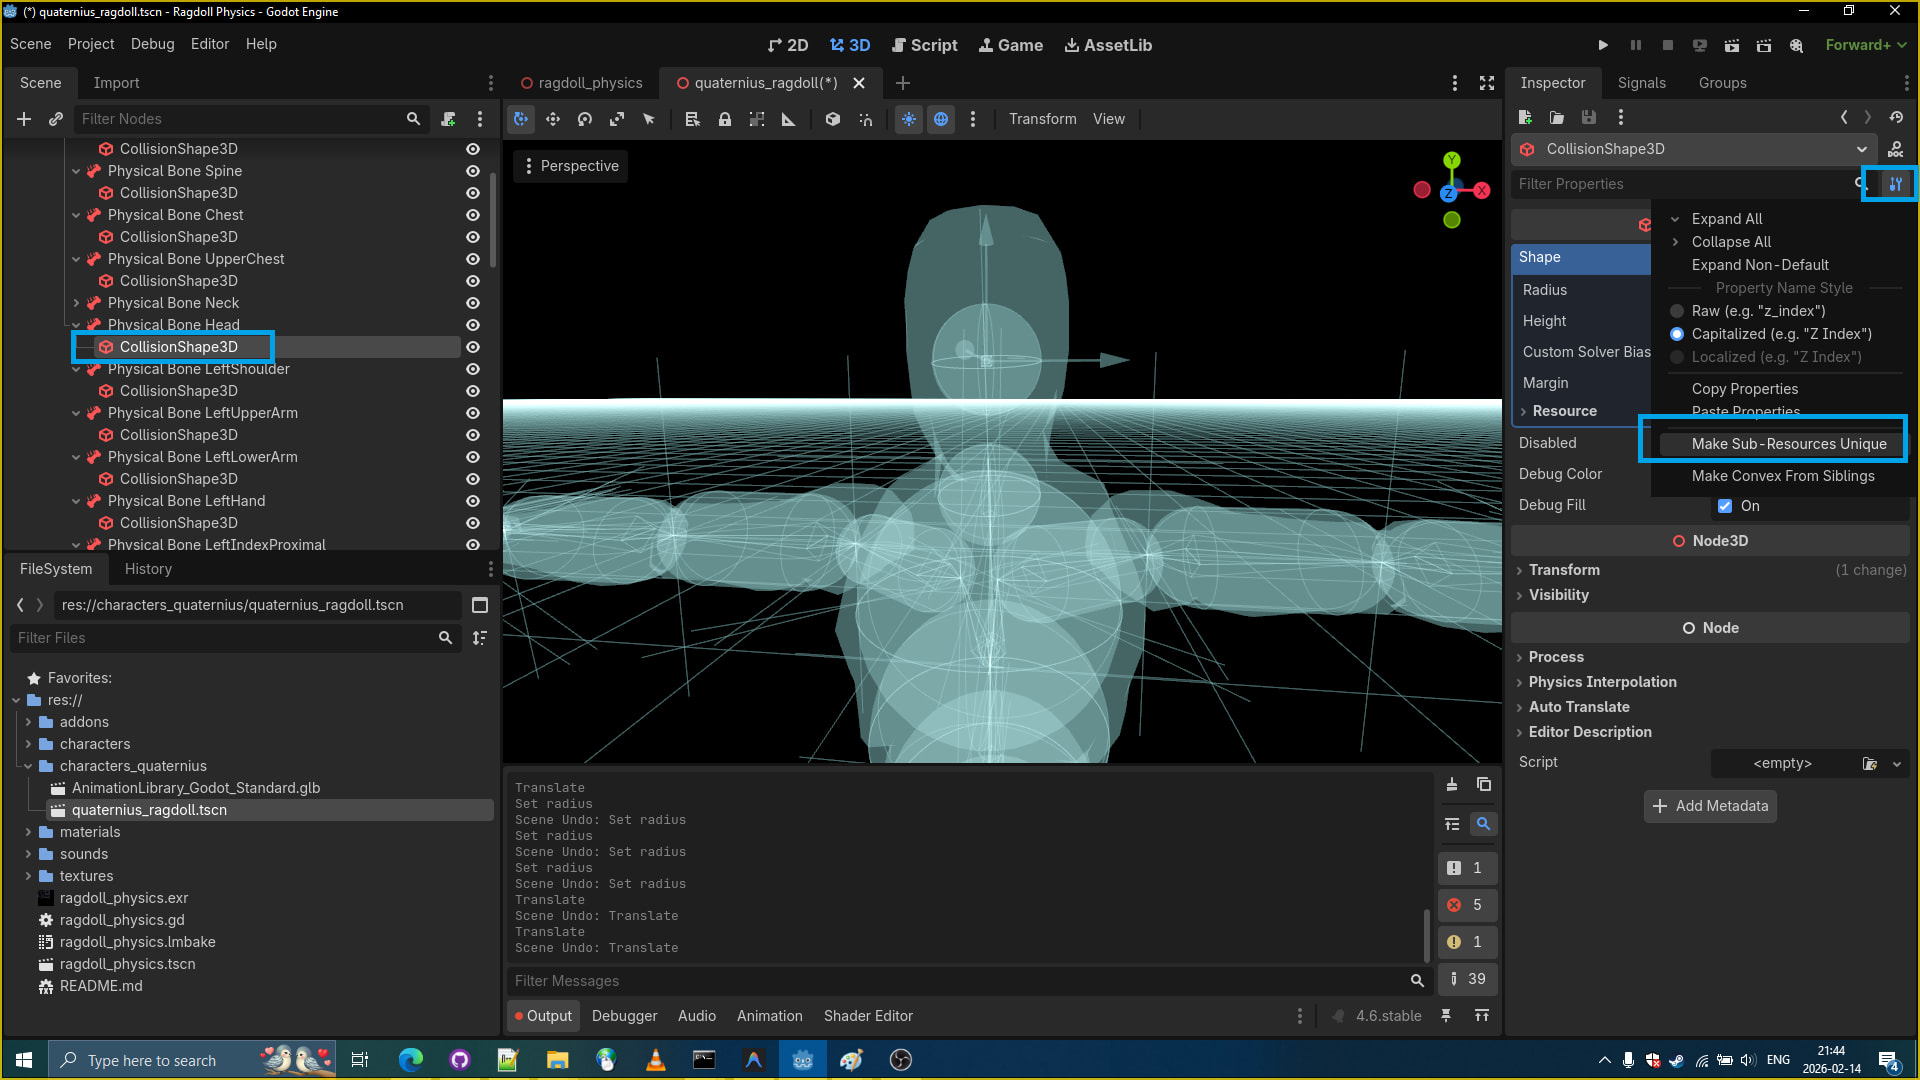Open VLC from the Windows taskbar
This screenshot has height=1080, width=1920.
[x=656, y=1060]
